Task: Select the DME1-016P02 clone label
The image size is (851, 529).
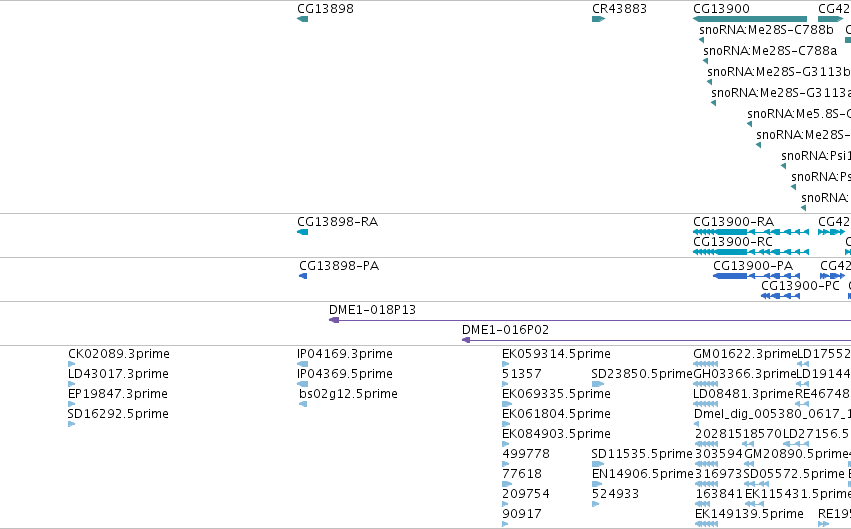Action: (x=505, y=330)
